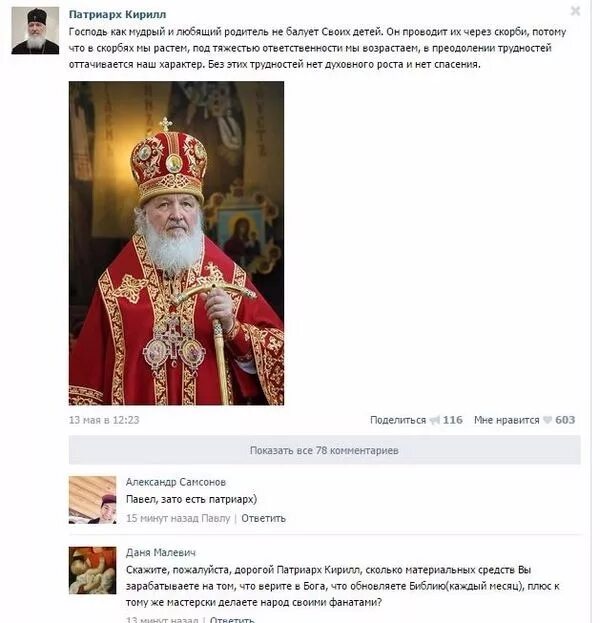Image resolution: width=600 pixels, height=623 pixels.
Task: Open Александр Самсонов's profile name
Action: tap(176, 482)
